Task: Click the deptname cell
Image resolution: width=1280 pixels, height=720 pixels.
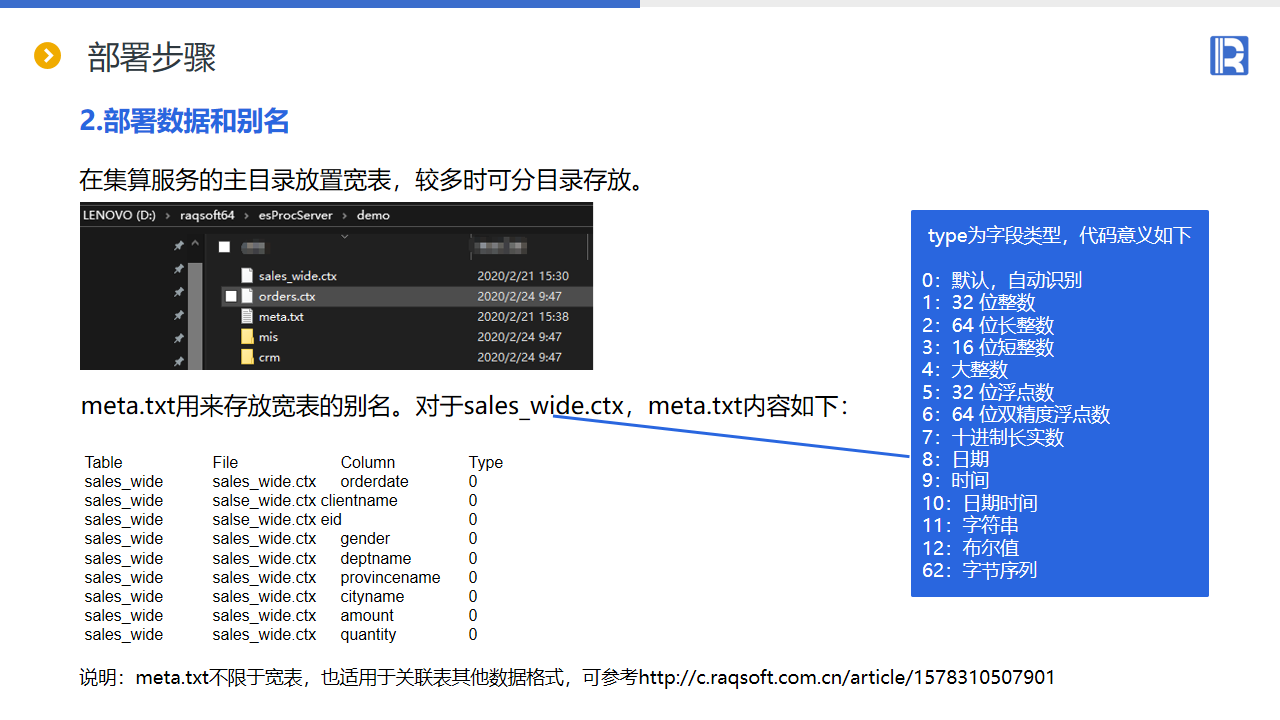Action: coord(376,558)
